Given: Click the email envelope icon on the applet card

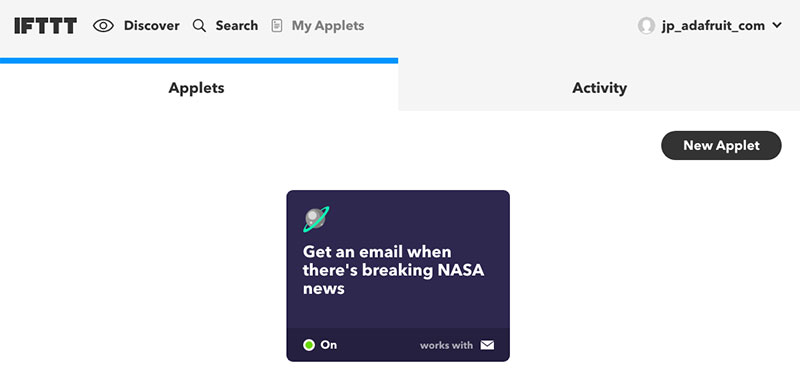Looking at the screenshot, I should coord(487,345).
